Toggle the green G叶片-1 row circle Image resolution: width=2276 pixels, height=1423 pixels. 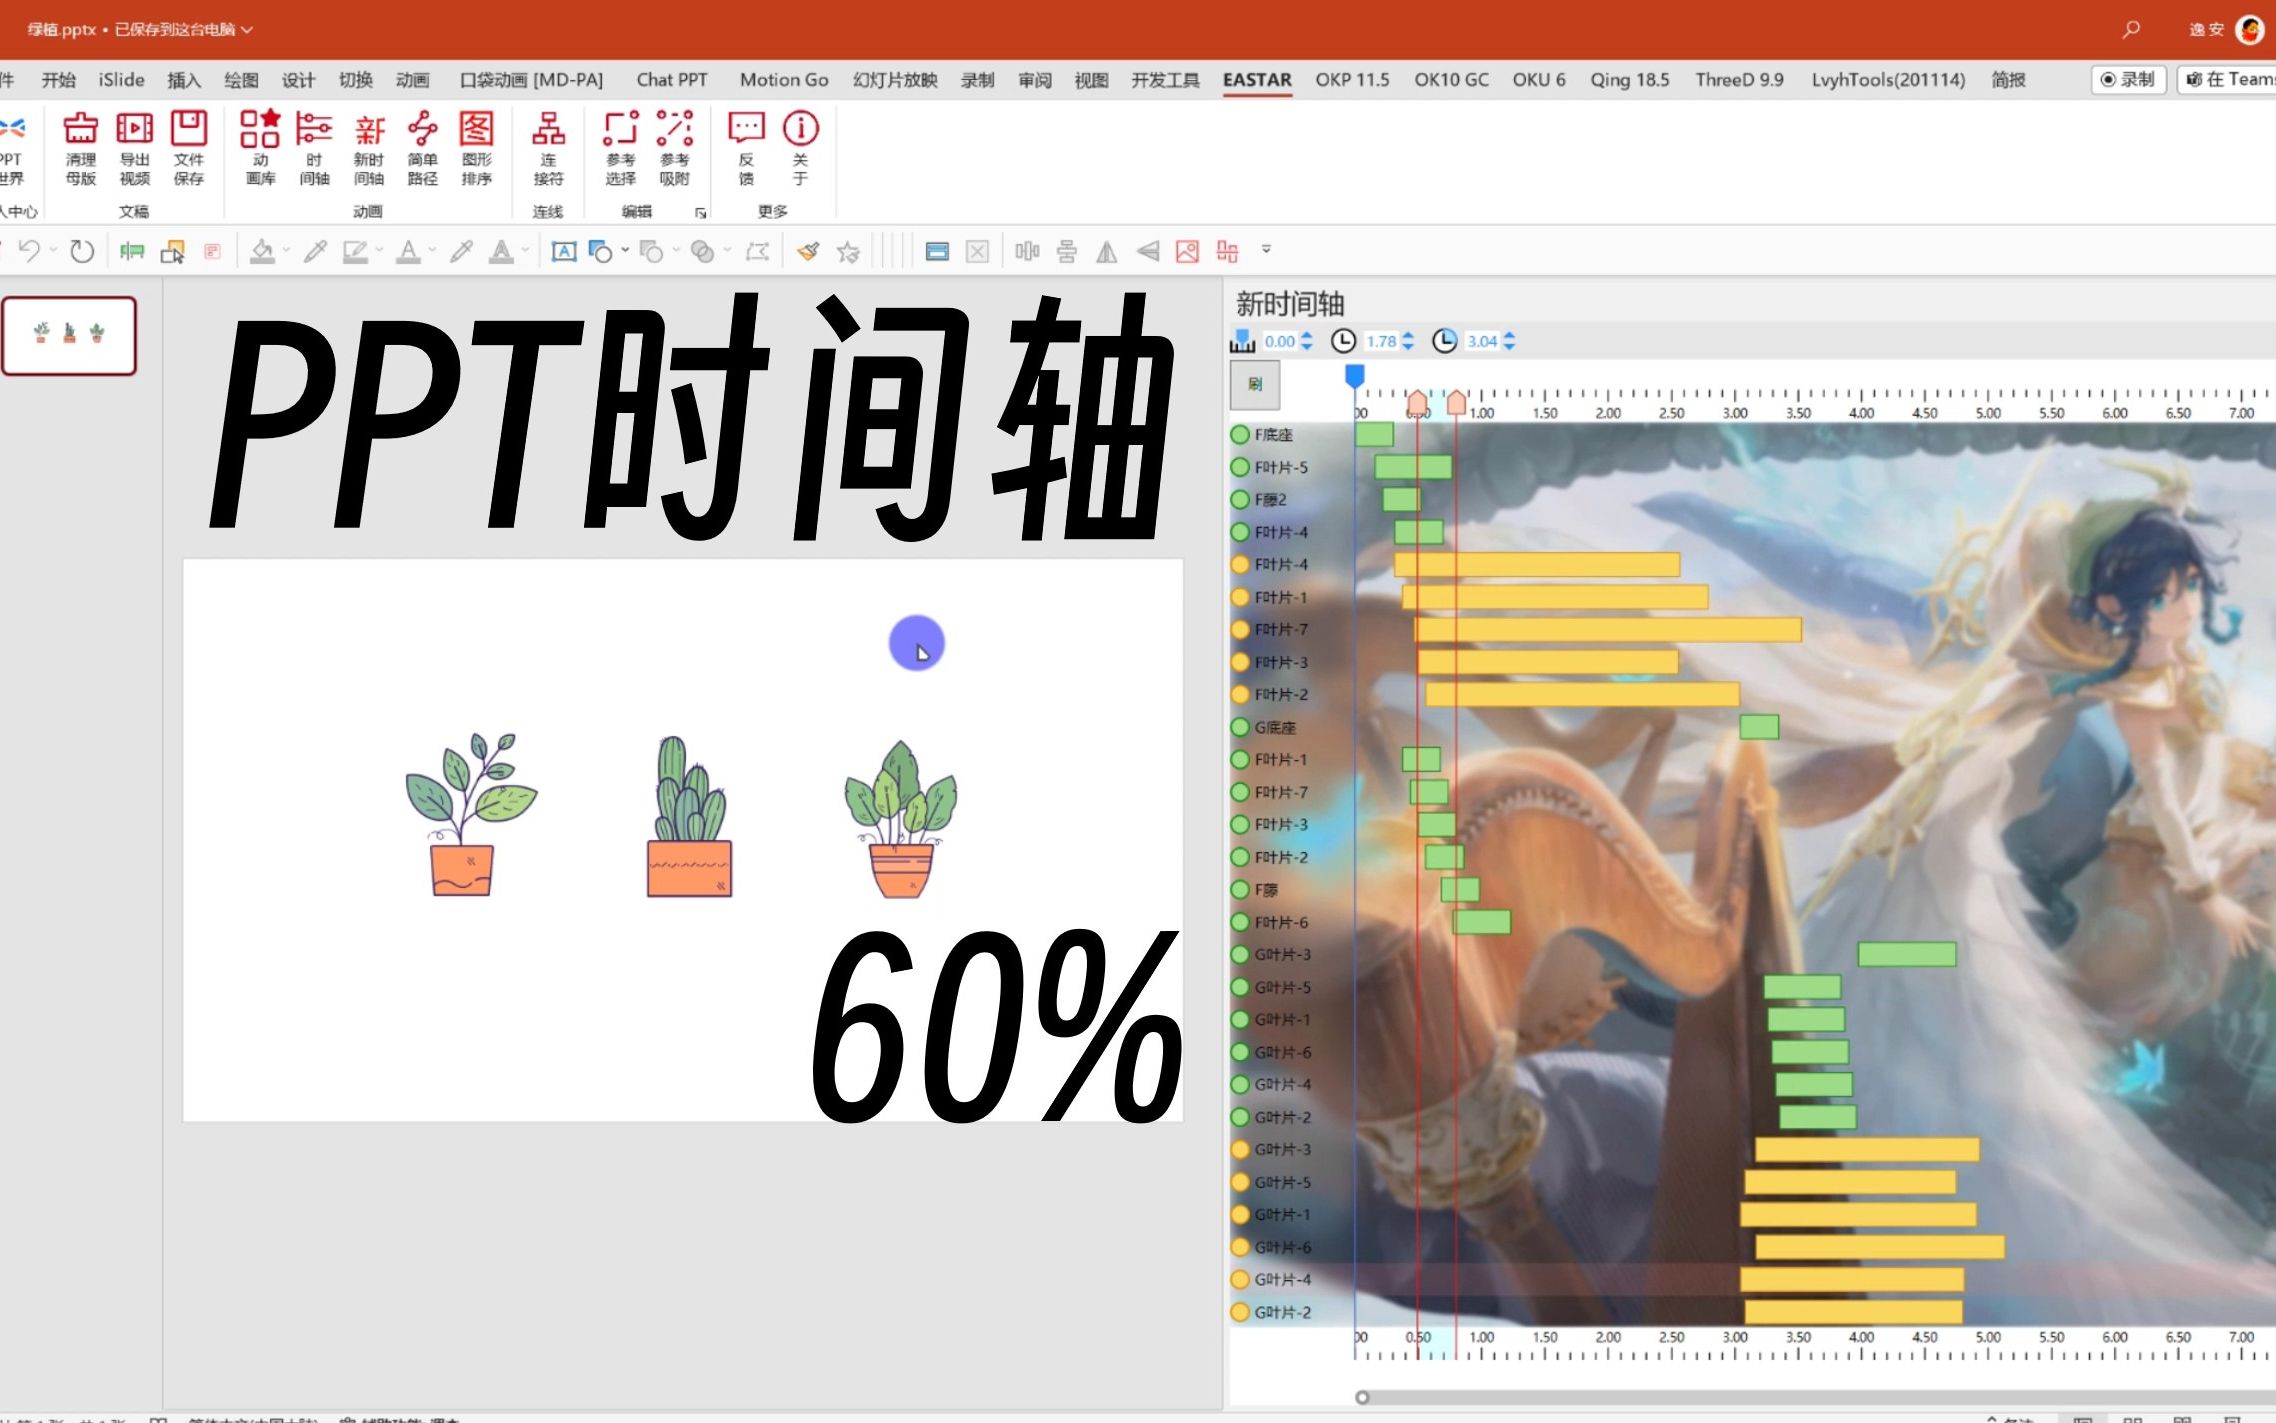pyautogui.click(x=1240, y=1019)
